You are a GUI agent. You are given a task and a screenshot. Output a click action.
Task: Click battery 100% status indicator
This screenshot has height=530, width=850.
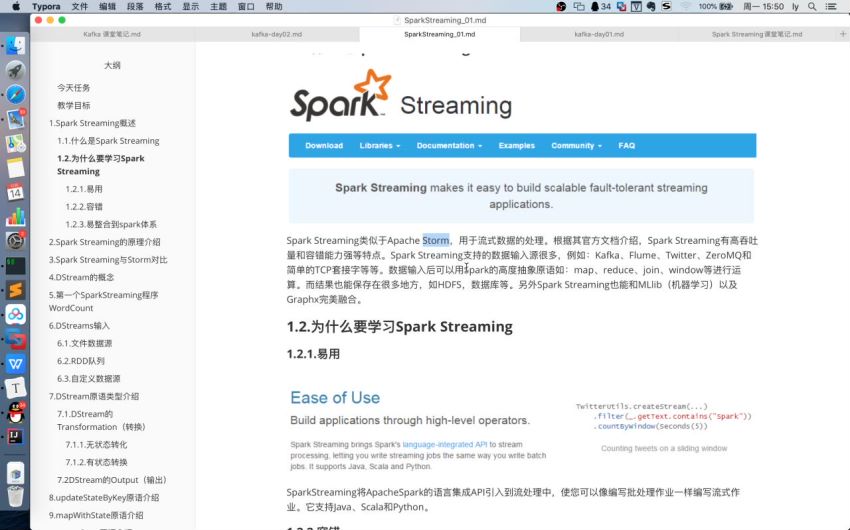[x=716, y=7]
